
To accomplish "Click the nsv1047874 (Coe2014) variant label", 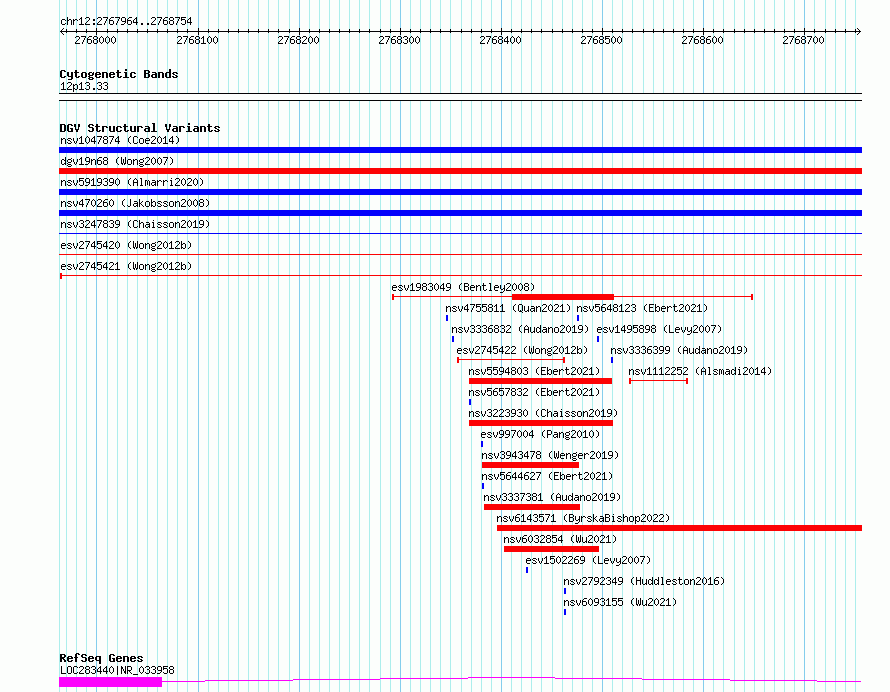I will tap(120, 140).
